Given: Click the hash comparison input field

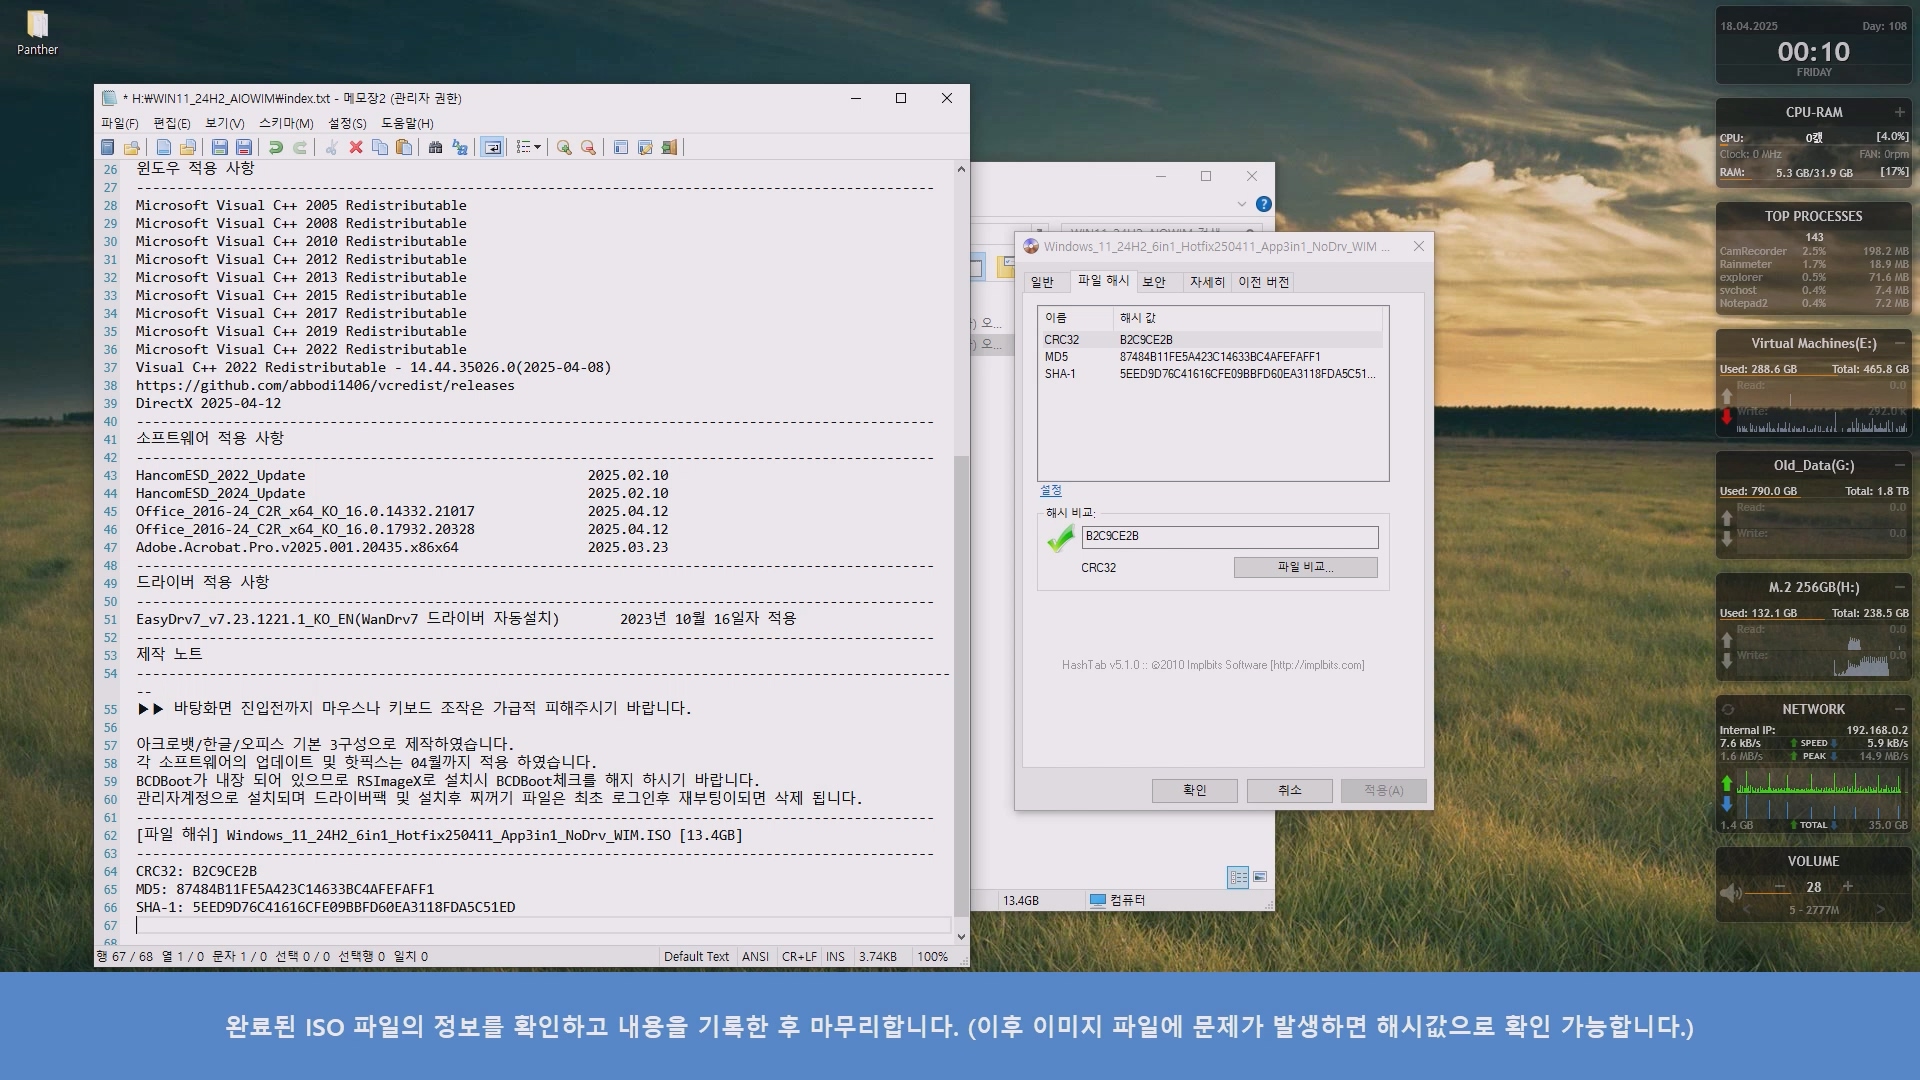Looking at the screenshot, I should coord(1229,536).
